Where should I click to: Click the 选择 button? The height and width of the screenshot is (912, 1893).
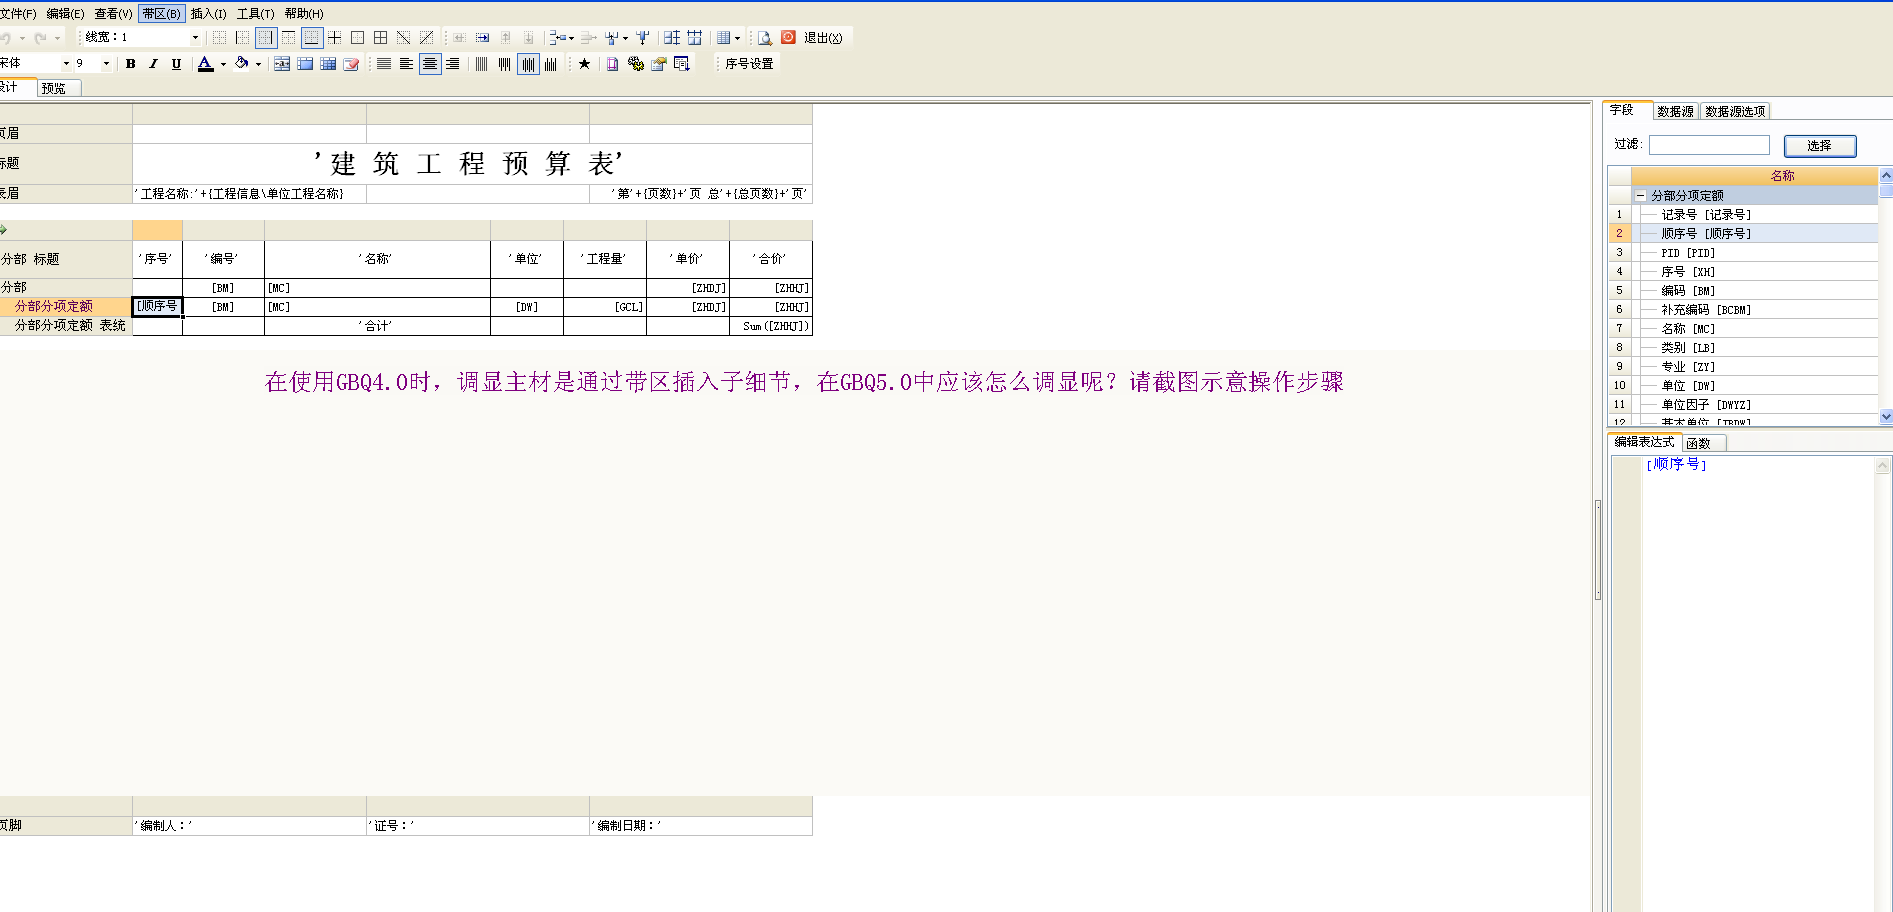(1820, 146)
